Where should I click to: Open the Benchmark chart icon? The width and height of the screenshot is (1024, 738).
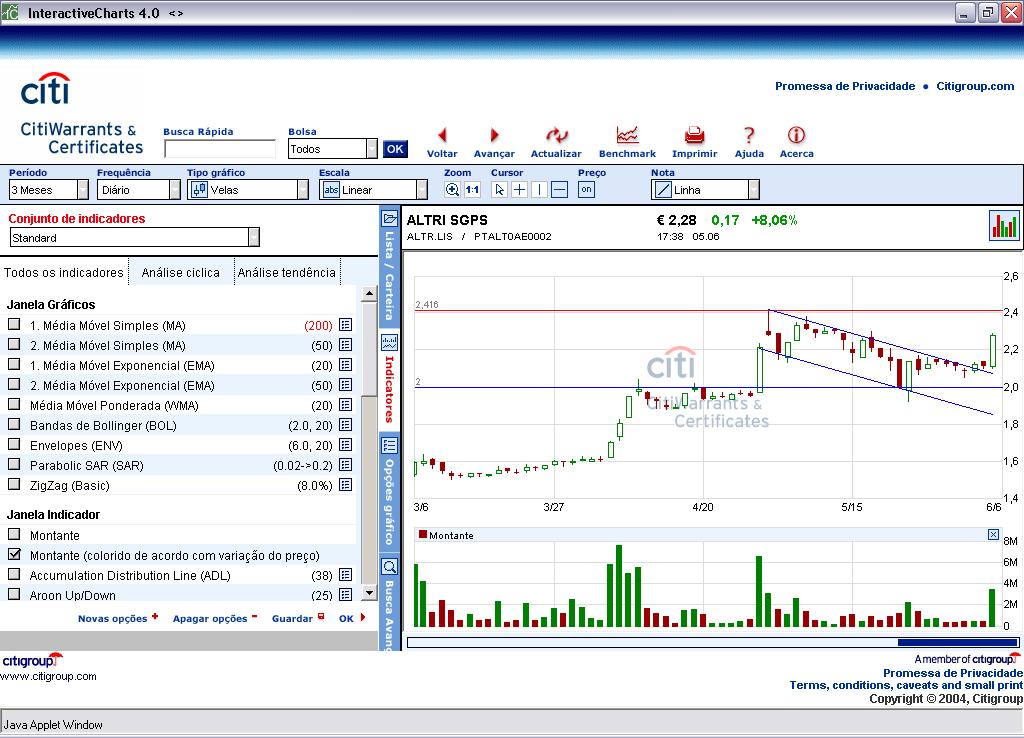click(x=627, y=136)
